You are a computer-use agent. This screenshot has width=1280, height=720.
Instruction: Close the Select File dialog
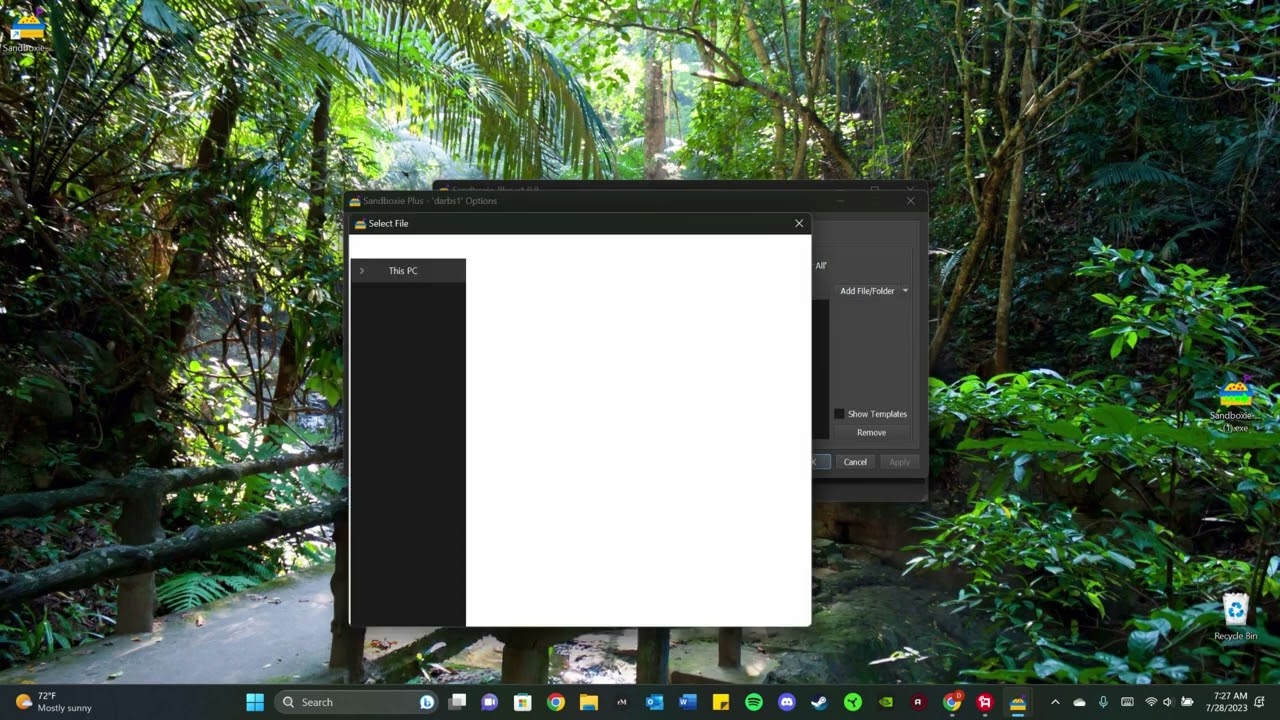[799, 223]
